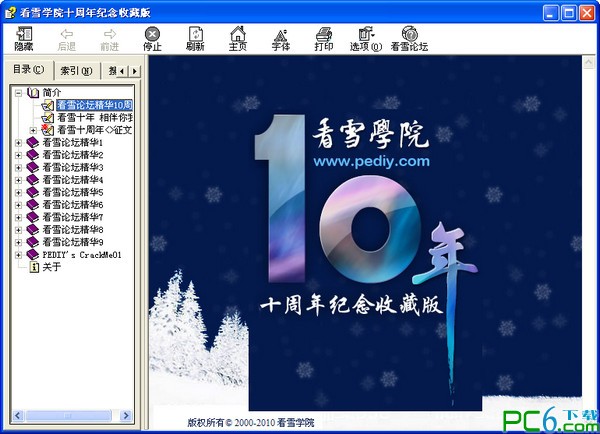Click the www.pediy.com link in the banner
The image size is (600, 434).
(x=372, y=161)
